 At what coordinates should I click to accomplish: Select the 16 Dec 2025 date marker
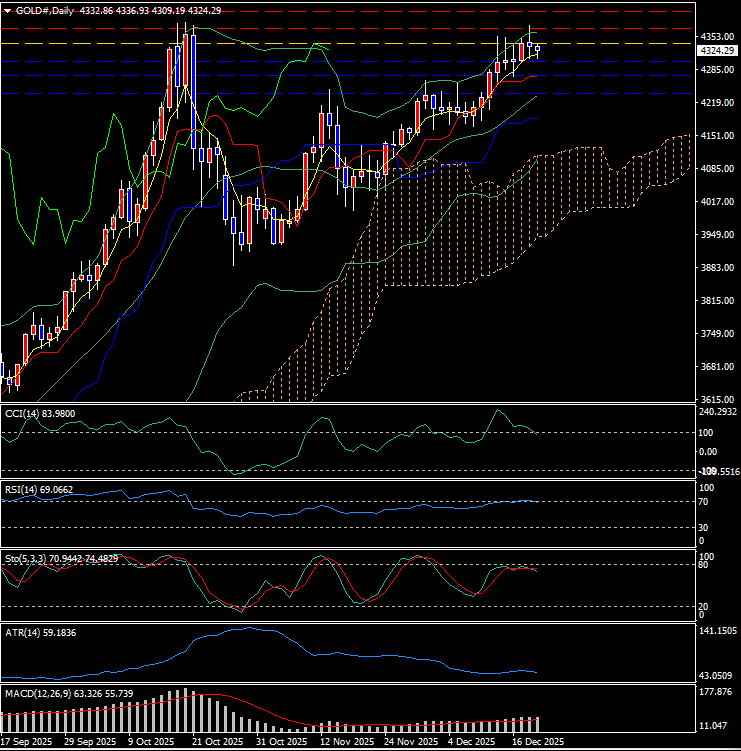537,742
